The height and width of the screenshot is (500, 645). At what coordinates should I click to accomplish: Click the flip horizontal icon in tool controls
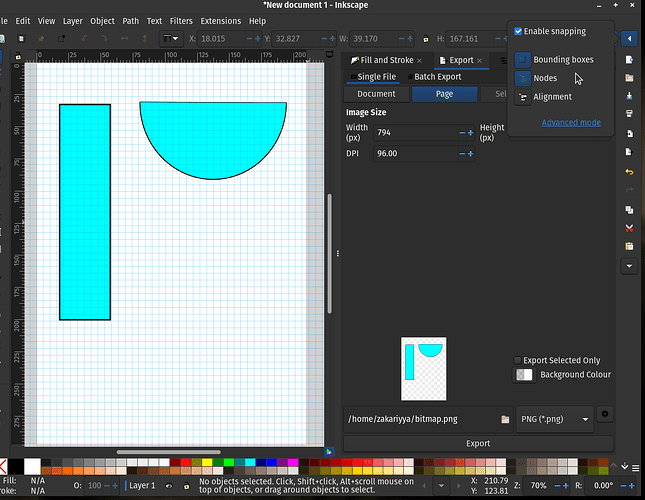coord(124,39)
